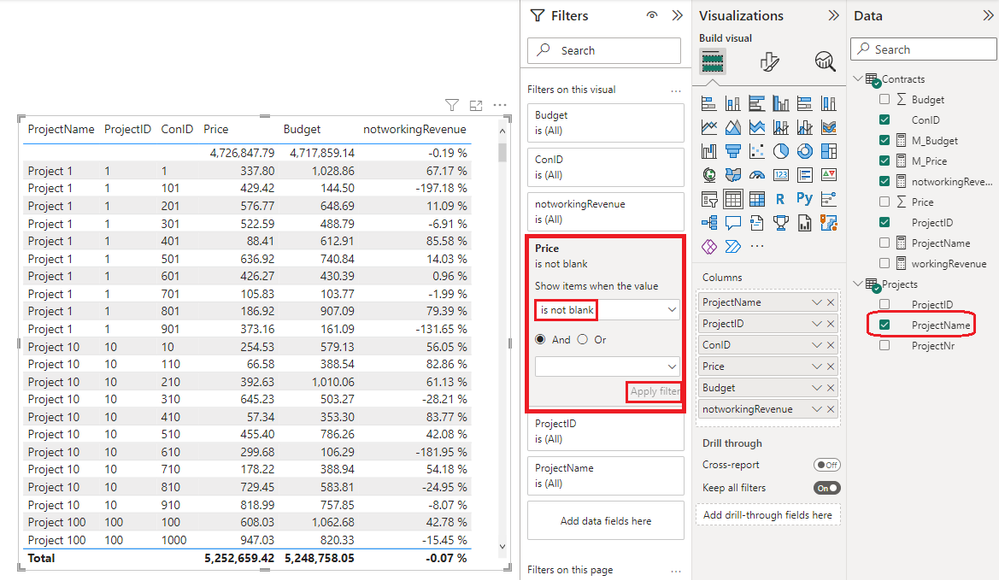Add a Q&A visual

tap(733, 222)
